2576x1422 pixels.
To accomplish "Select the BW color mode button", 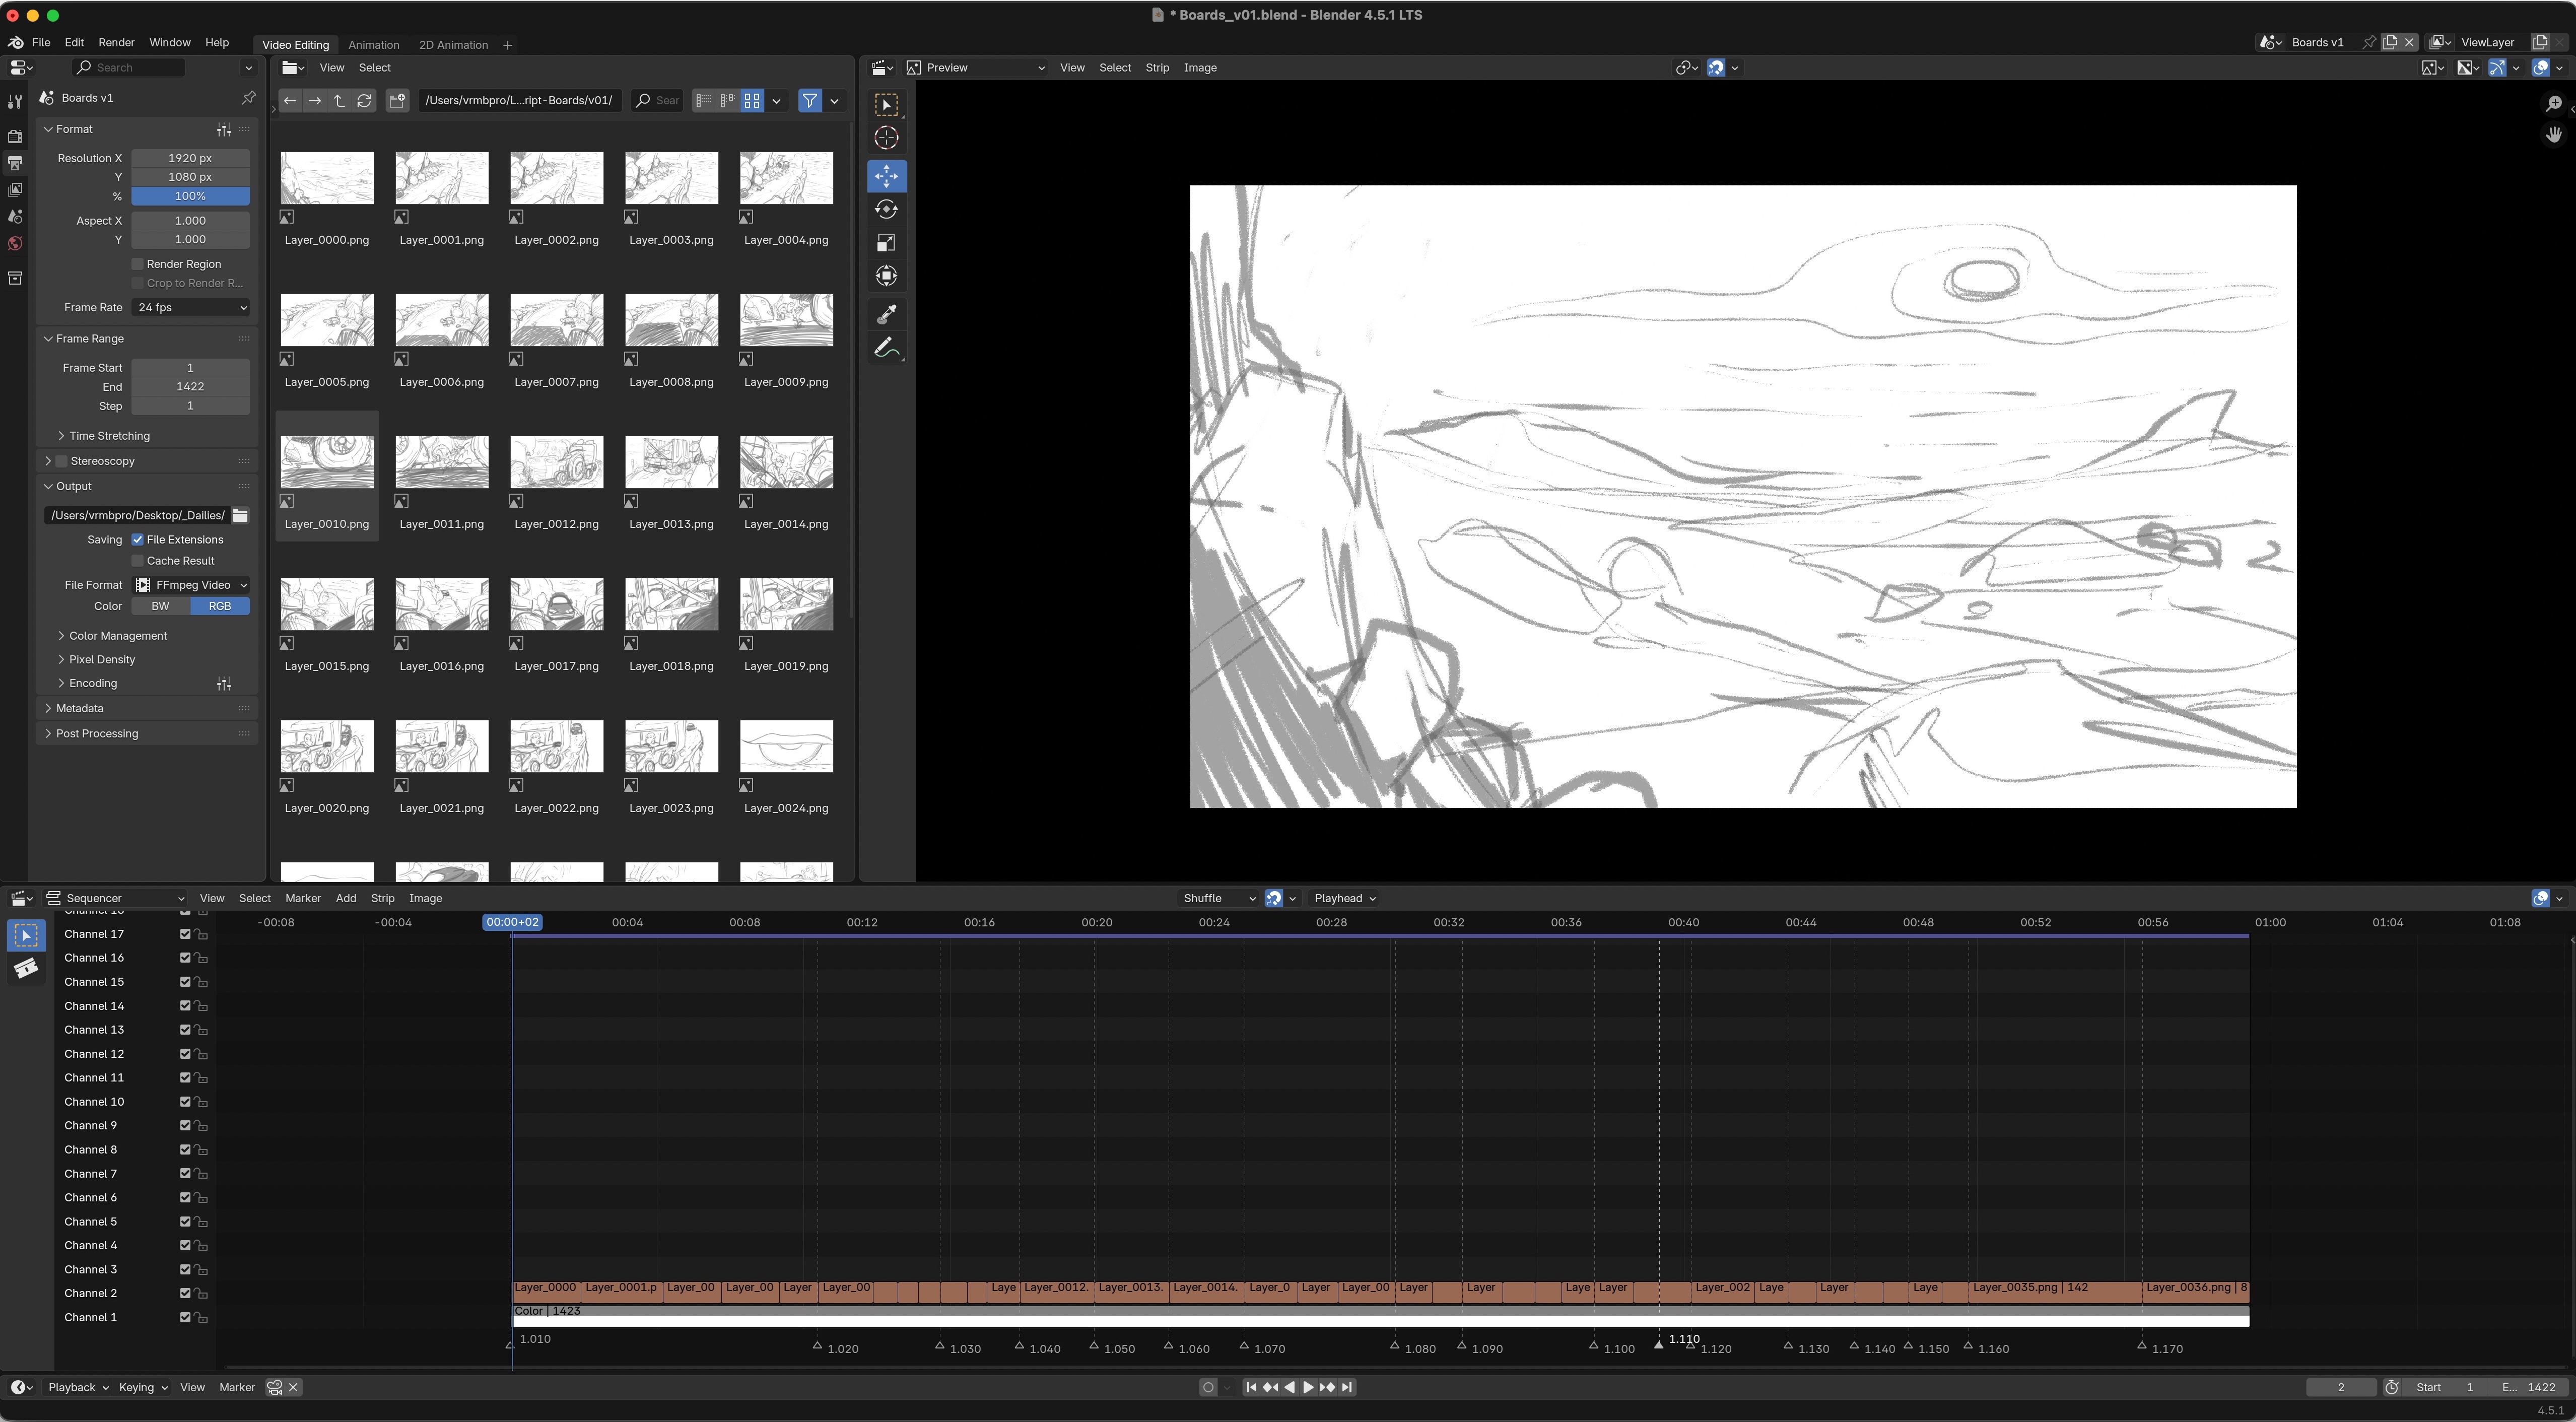I will [x=160, y=606].
